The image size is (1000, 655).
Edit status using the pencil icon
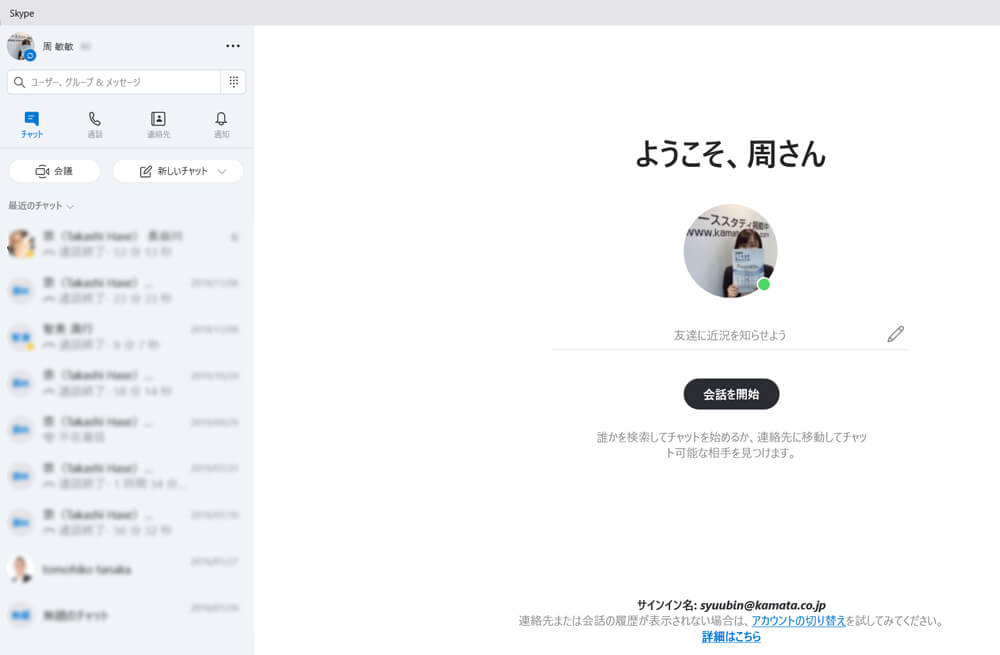[x=895, y=333]
